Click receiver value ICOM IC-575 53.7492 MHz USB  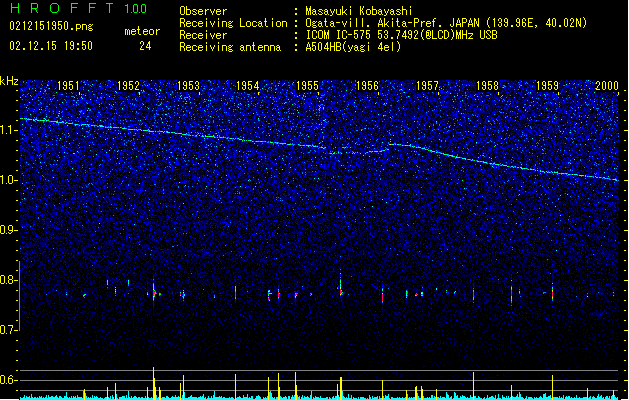(x=401, y=35)
